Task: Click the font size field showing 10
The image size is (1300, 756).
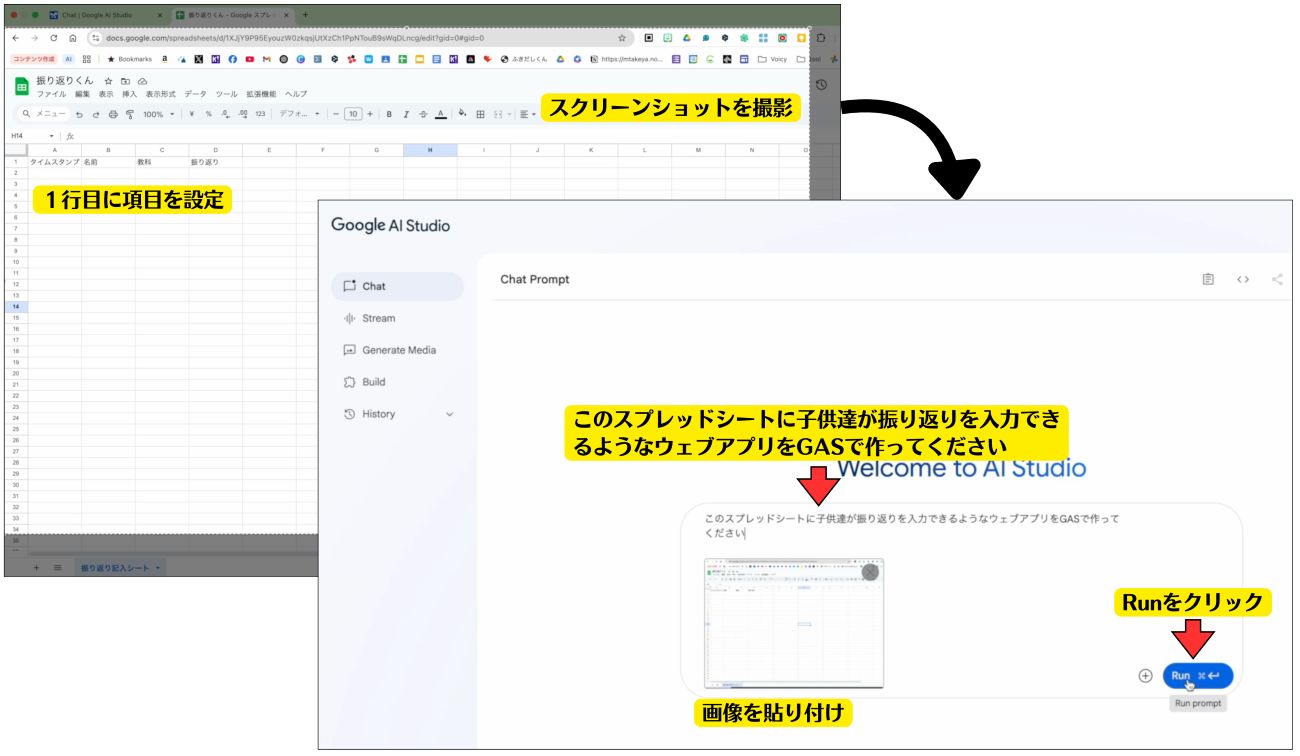Action: pyautogui.click(x=353, y=114)
